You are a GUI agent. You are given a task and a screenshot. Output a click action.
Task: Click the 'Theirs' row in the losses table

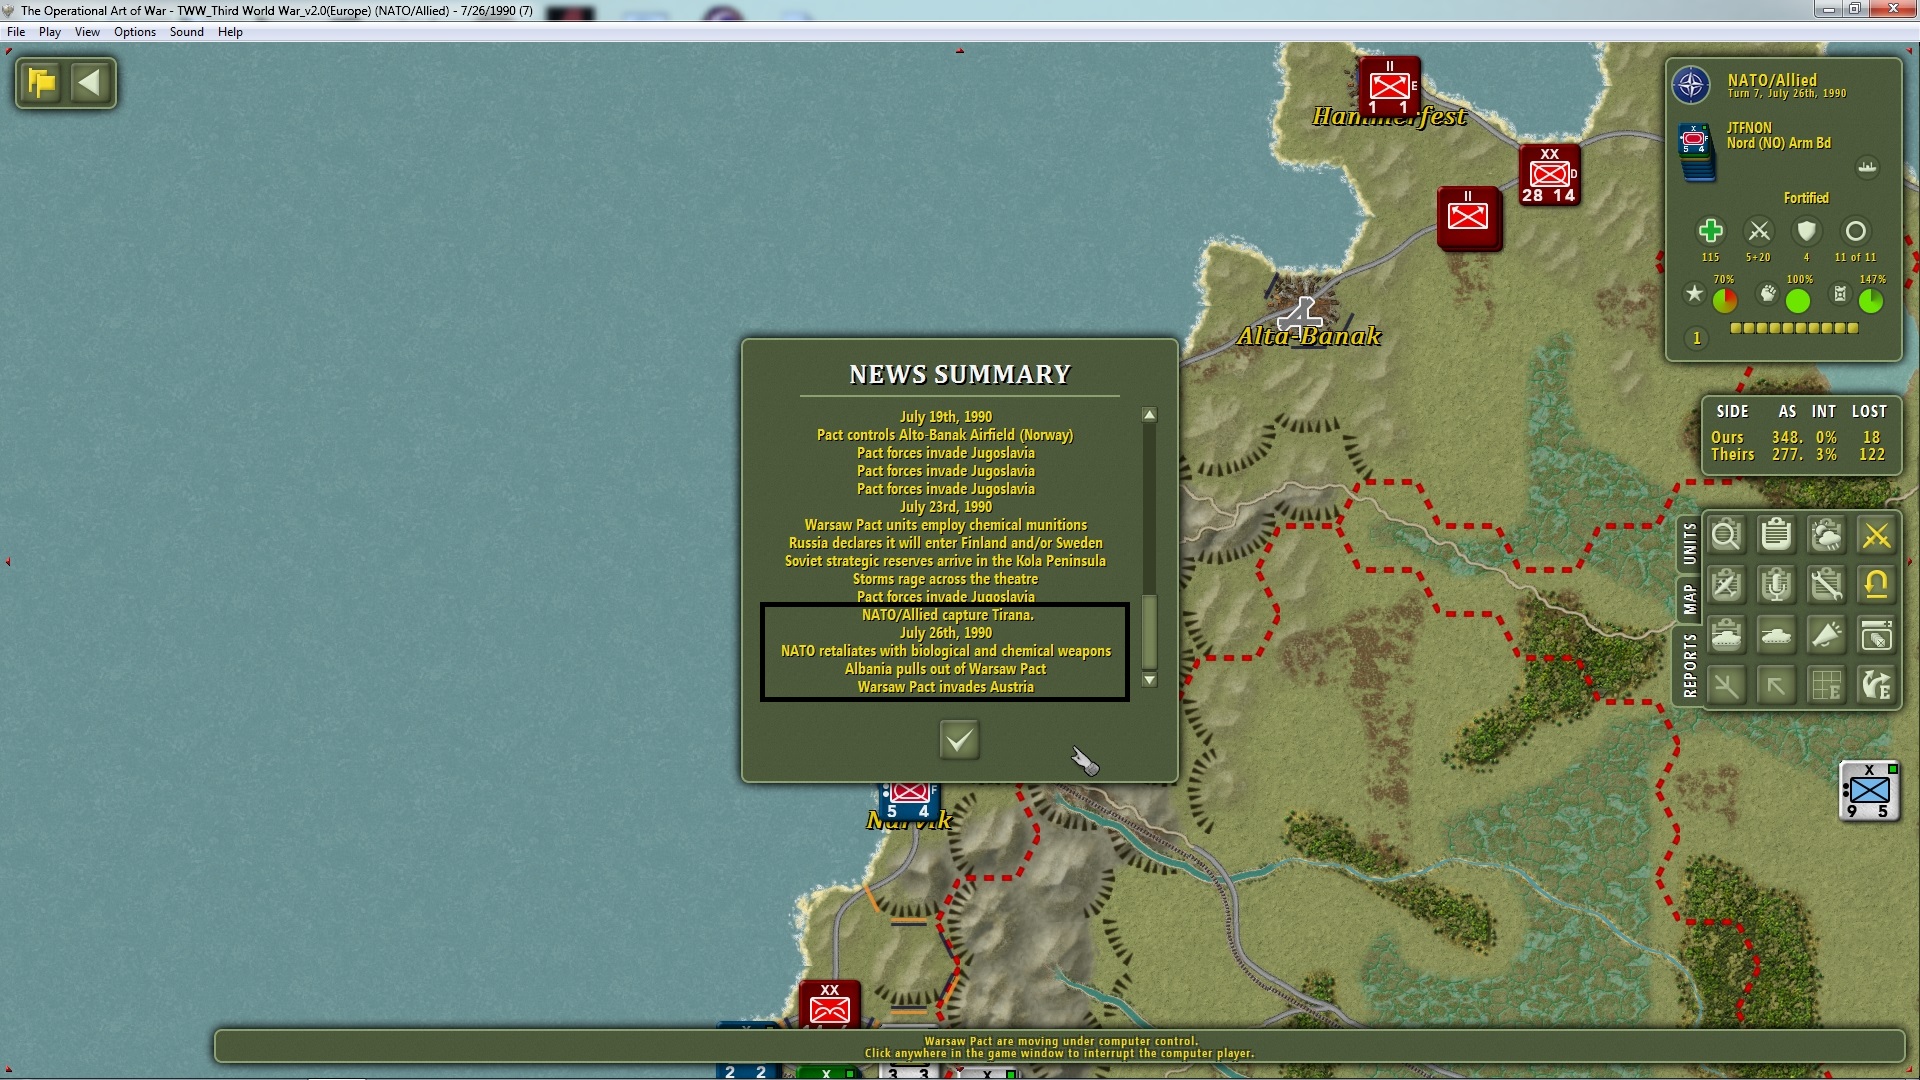pos(1797,455)
